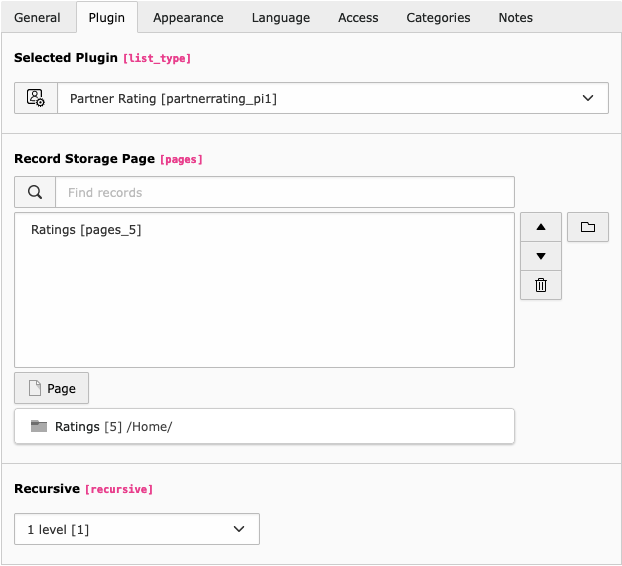Image resolution: width=622 pixels, height=566 pixels.
Task: Switch to the General tab
Action: [x=37, y=17]
